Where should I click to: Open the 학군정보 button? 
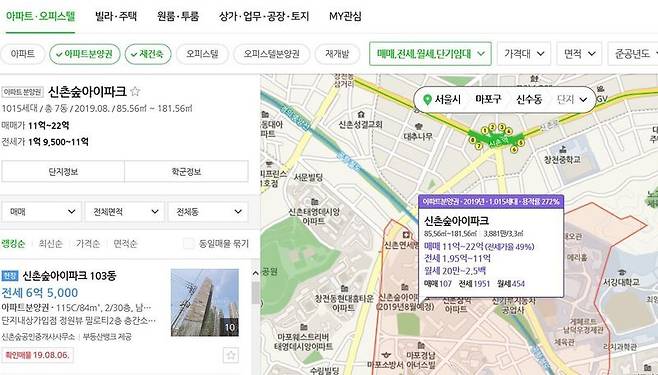(186, 172)
